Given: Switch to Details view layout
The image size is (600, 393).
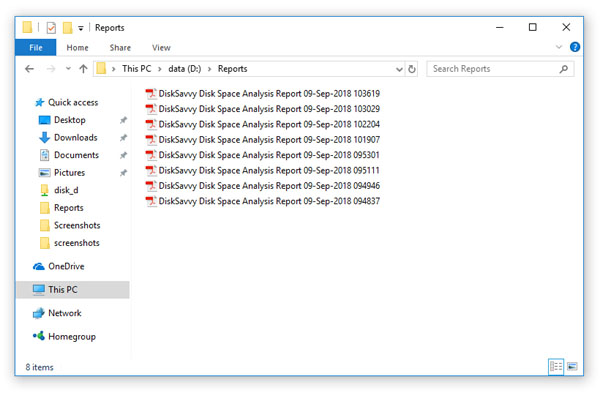Looking at the screenshot, I should [x=556, y=367].
